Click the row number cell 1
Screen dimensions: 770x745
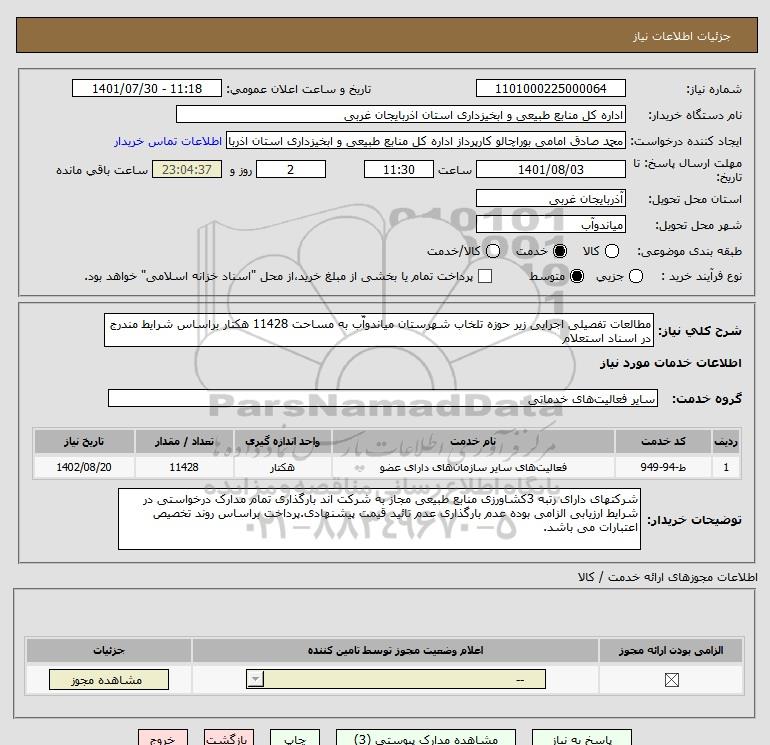coord(726,467)
